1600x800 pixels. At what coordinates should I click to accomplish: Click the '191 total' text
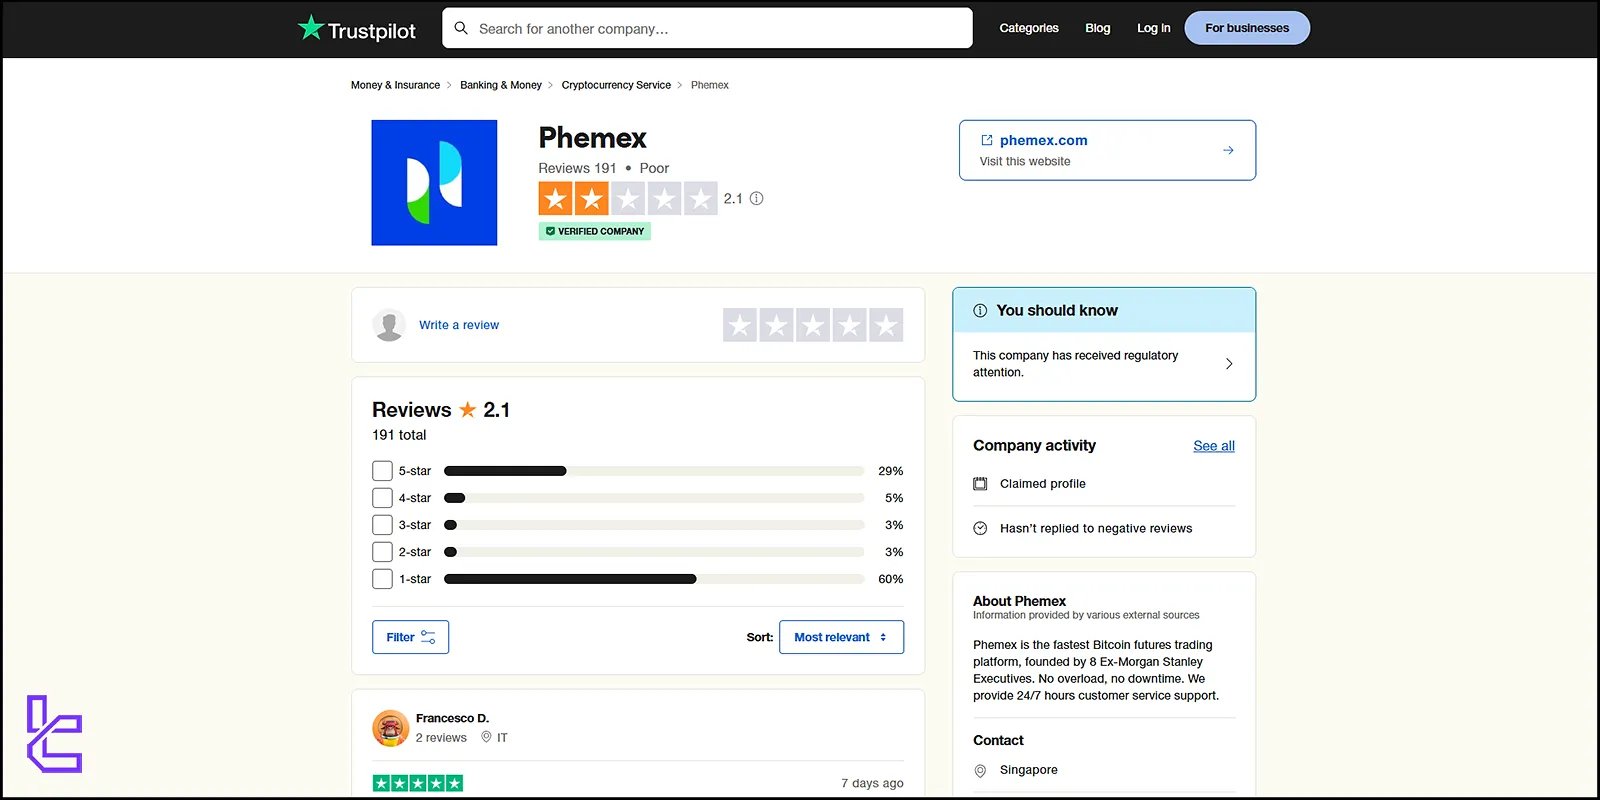[x=399, y=435]
